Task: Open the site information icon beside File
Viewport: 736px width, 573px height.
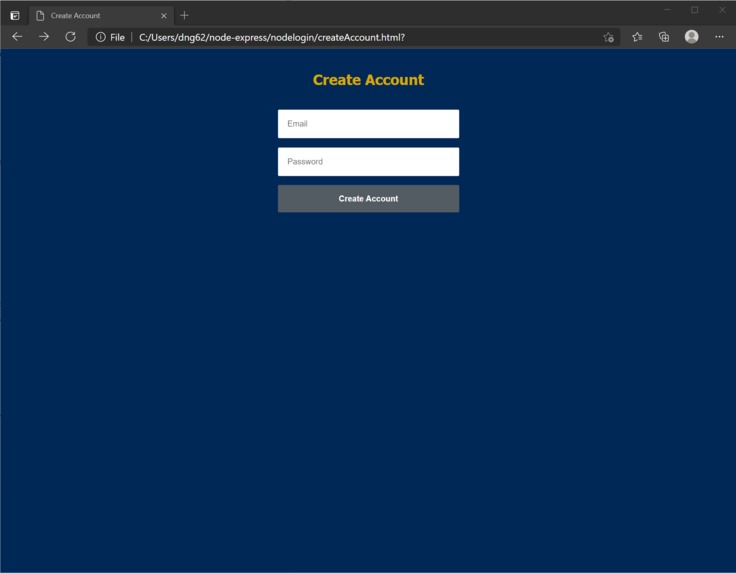Action: click(100, 37)
